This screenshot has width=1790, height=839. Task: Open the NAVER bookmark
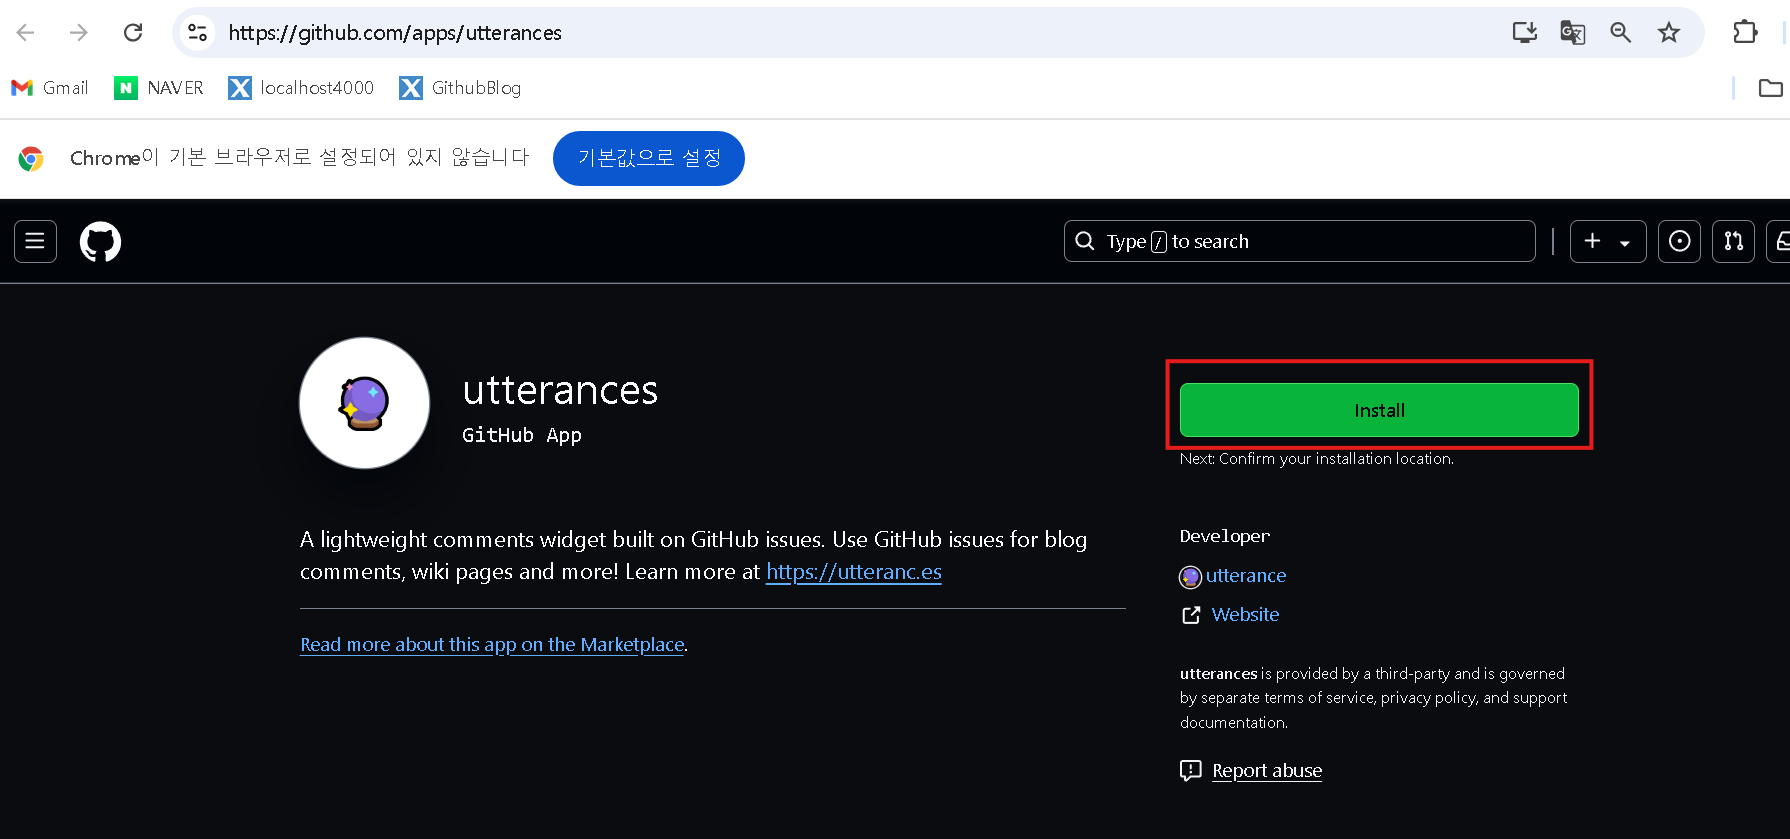159,88
